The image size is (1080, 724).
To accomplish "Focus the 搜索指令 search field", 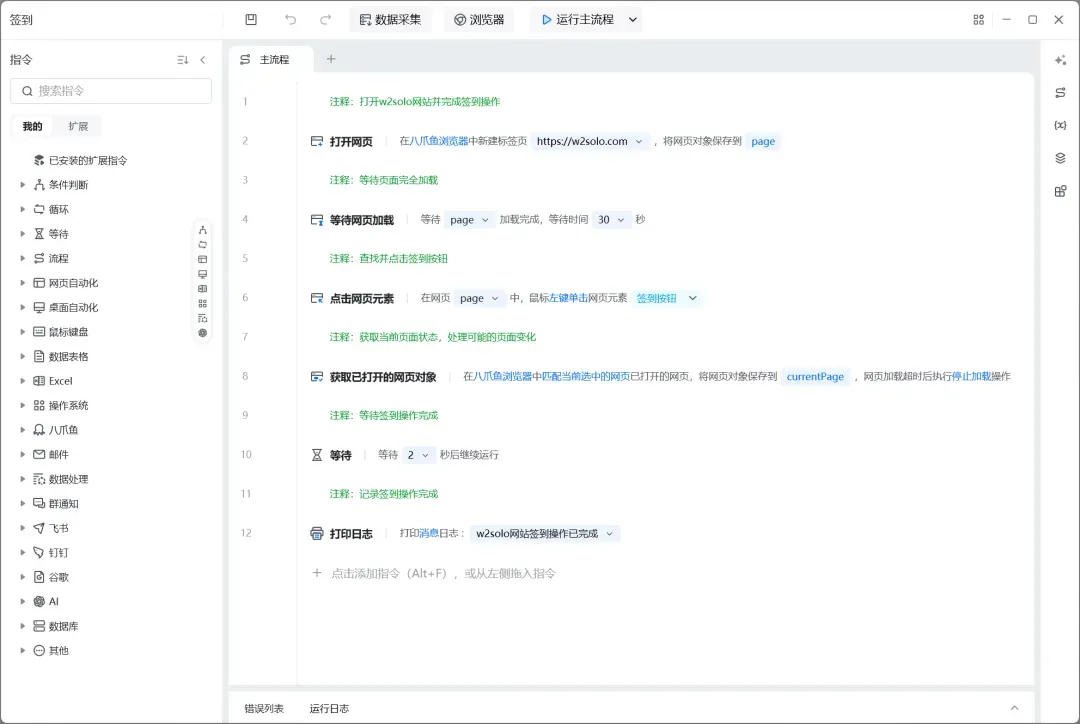I will point(111,91).
